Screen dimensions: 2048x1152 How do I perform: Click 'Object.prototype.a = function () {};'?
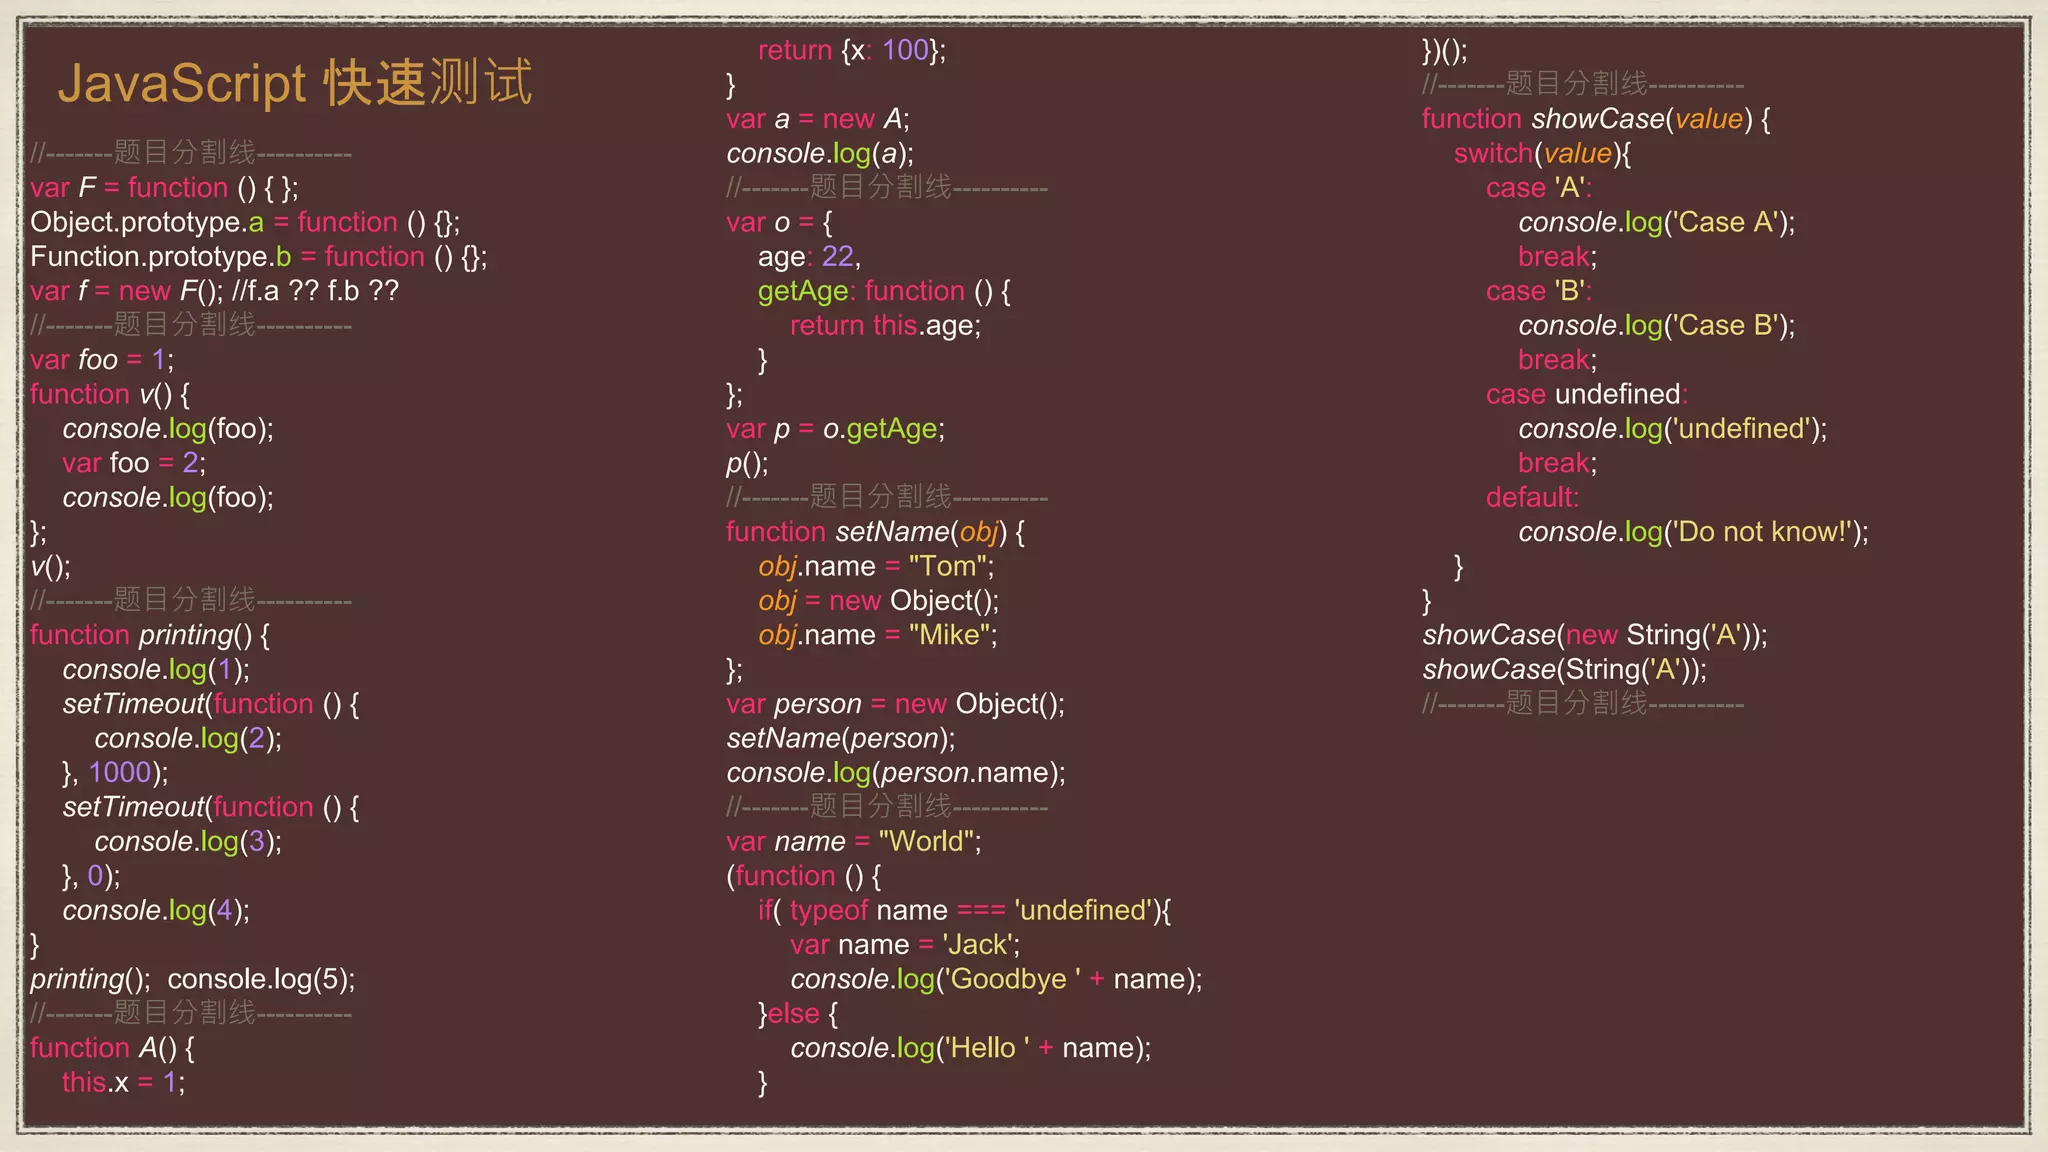(x=245, y=222)
